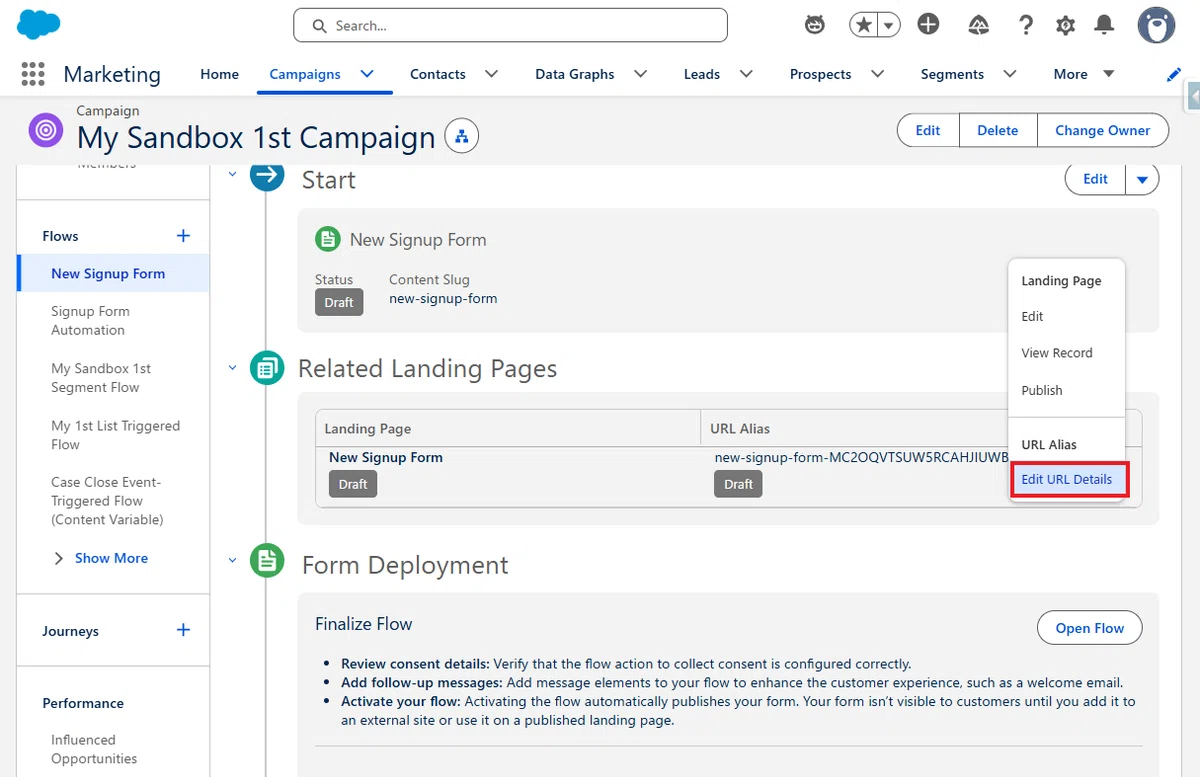This screenshot has height=777, width=1200.
Task: Open the campaign hierarchy icon
Action: tap(462, 137)
